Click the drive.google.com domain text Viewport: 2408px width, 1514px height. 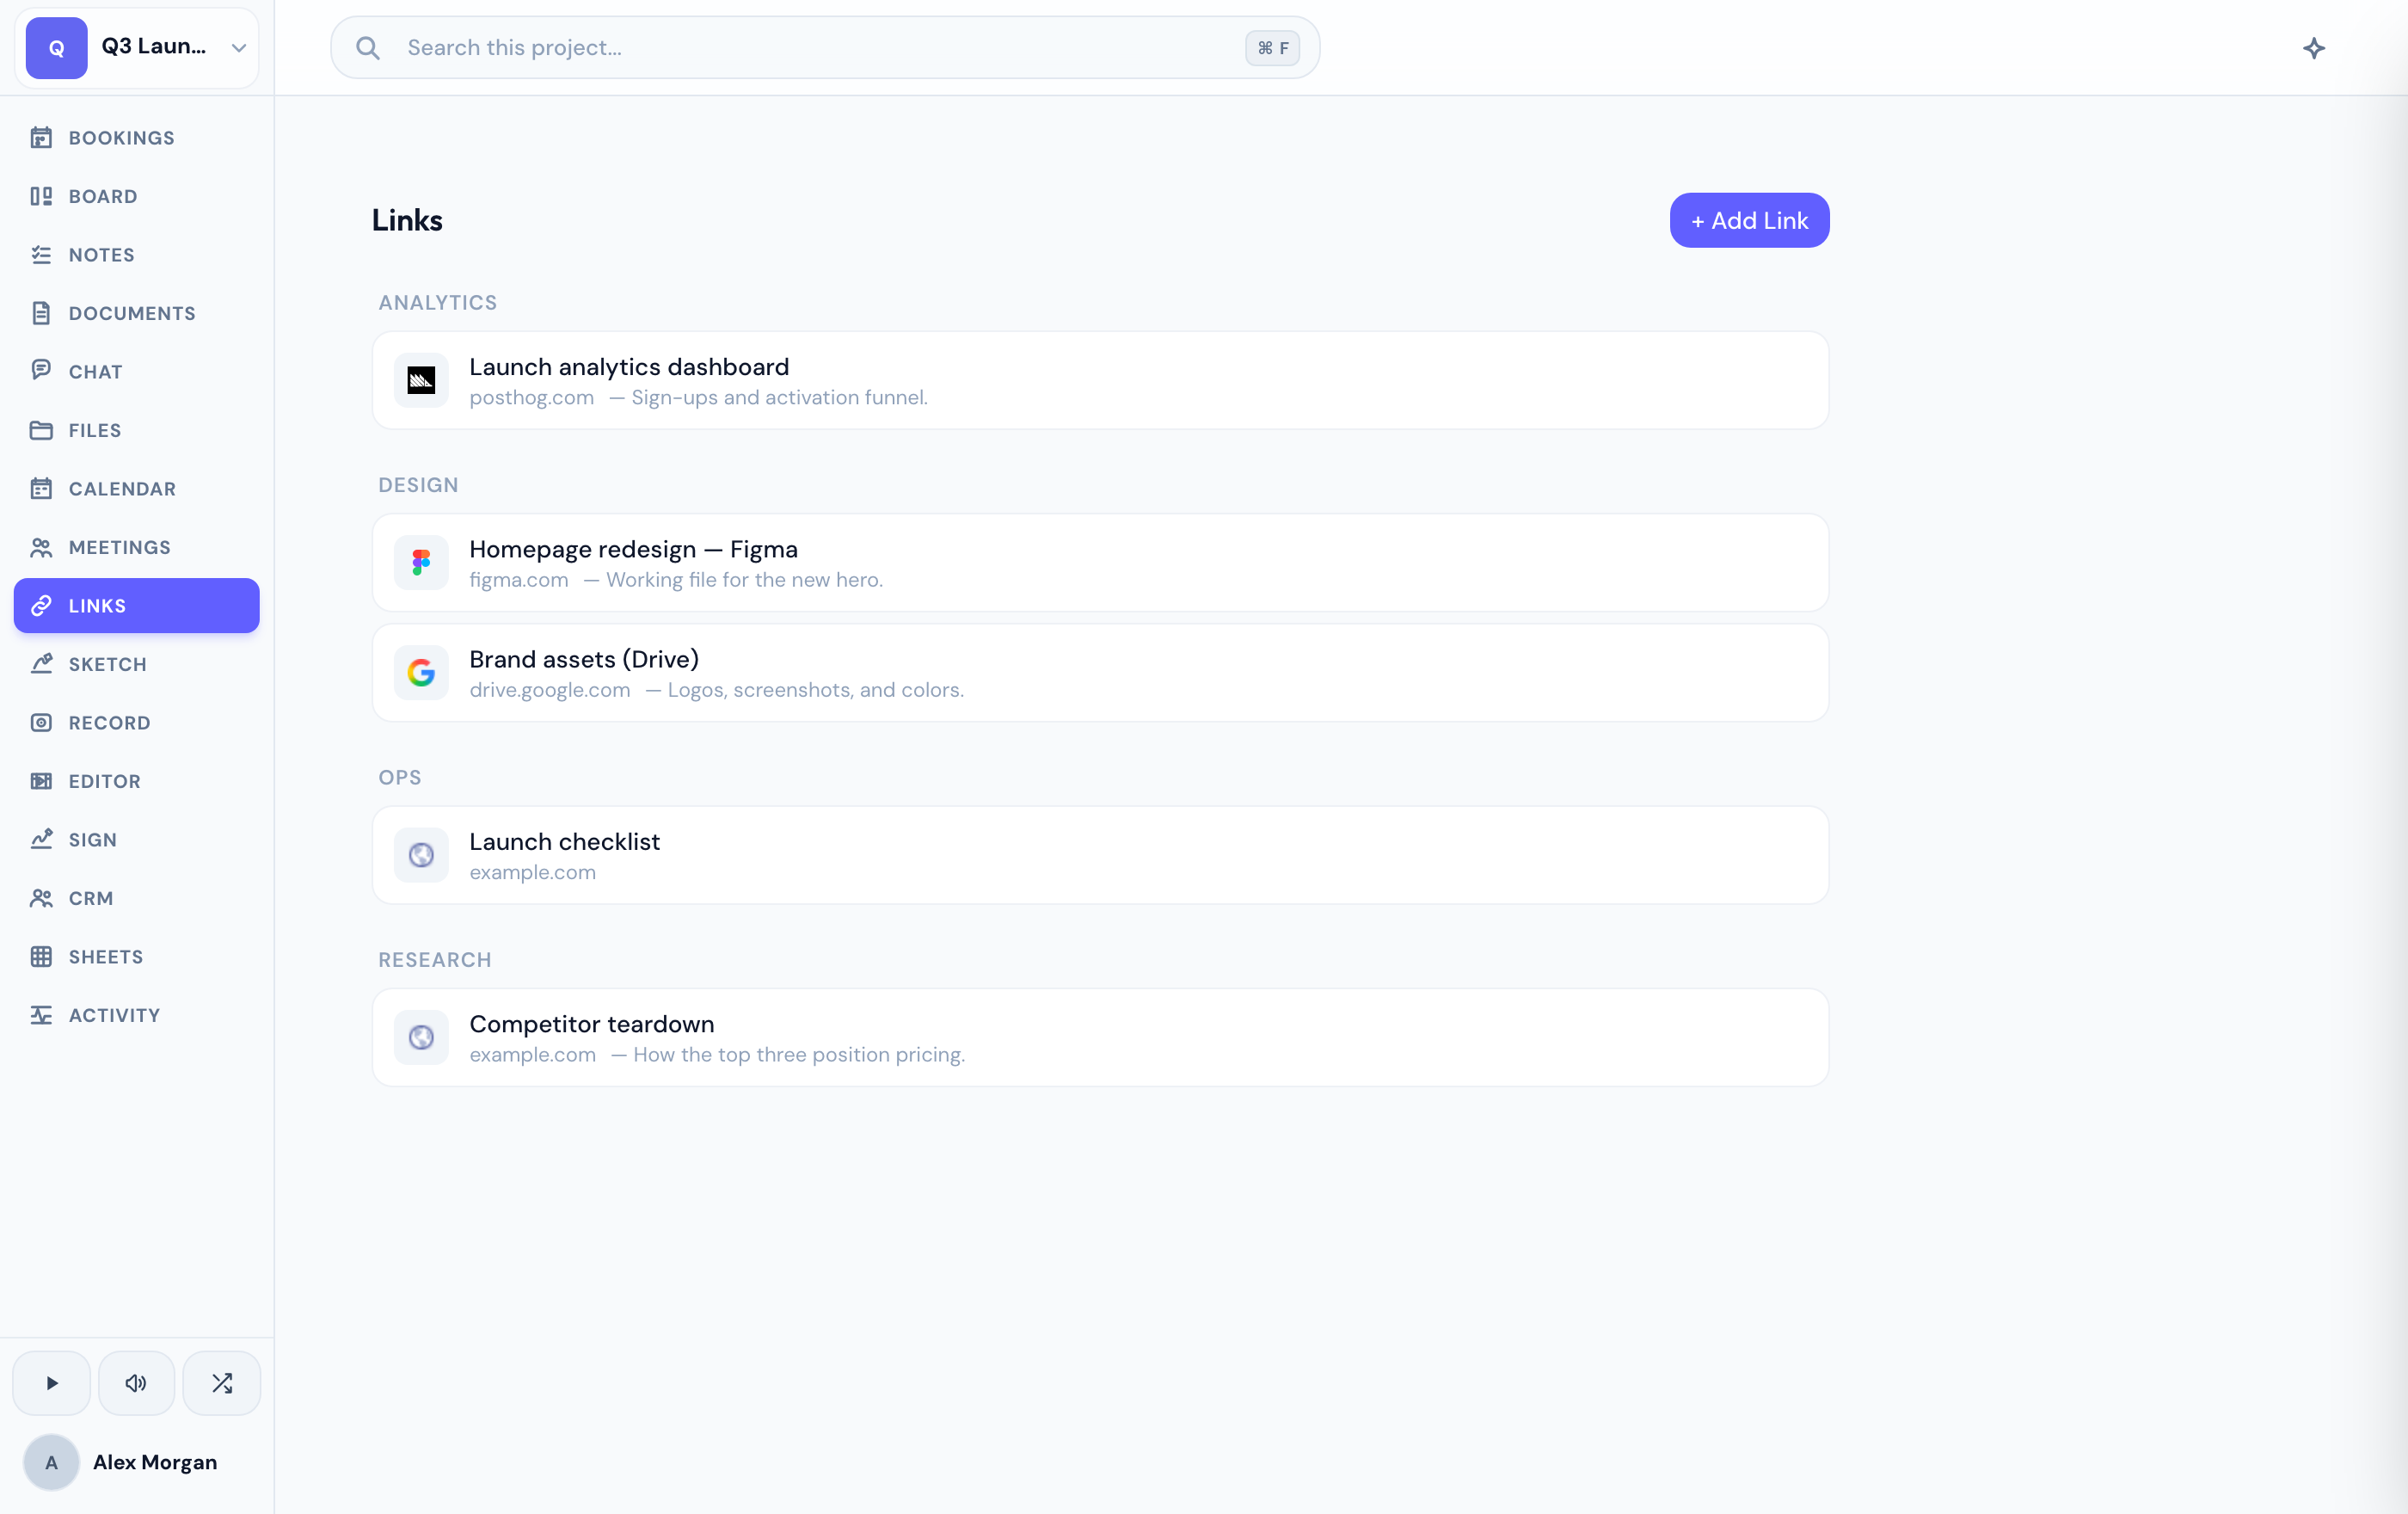point(550,690)
